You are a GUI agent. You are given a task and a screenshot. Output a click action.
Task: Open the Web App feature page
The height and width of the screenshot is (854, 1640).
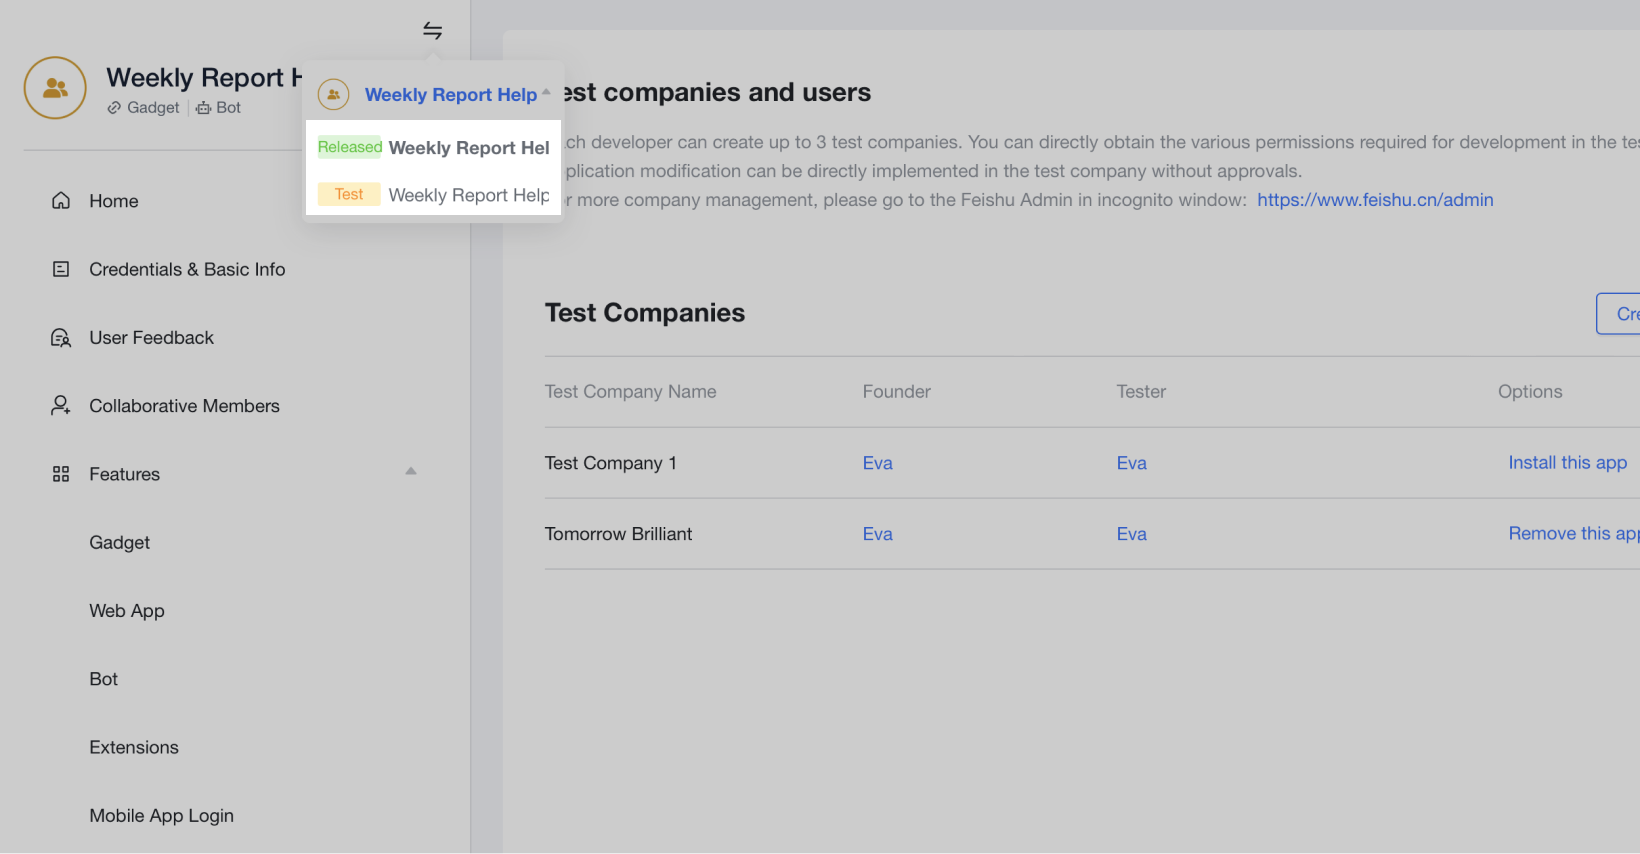pos(127,611)
